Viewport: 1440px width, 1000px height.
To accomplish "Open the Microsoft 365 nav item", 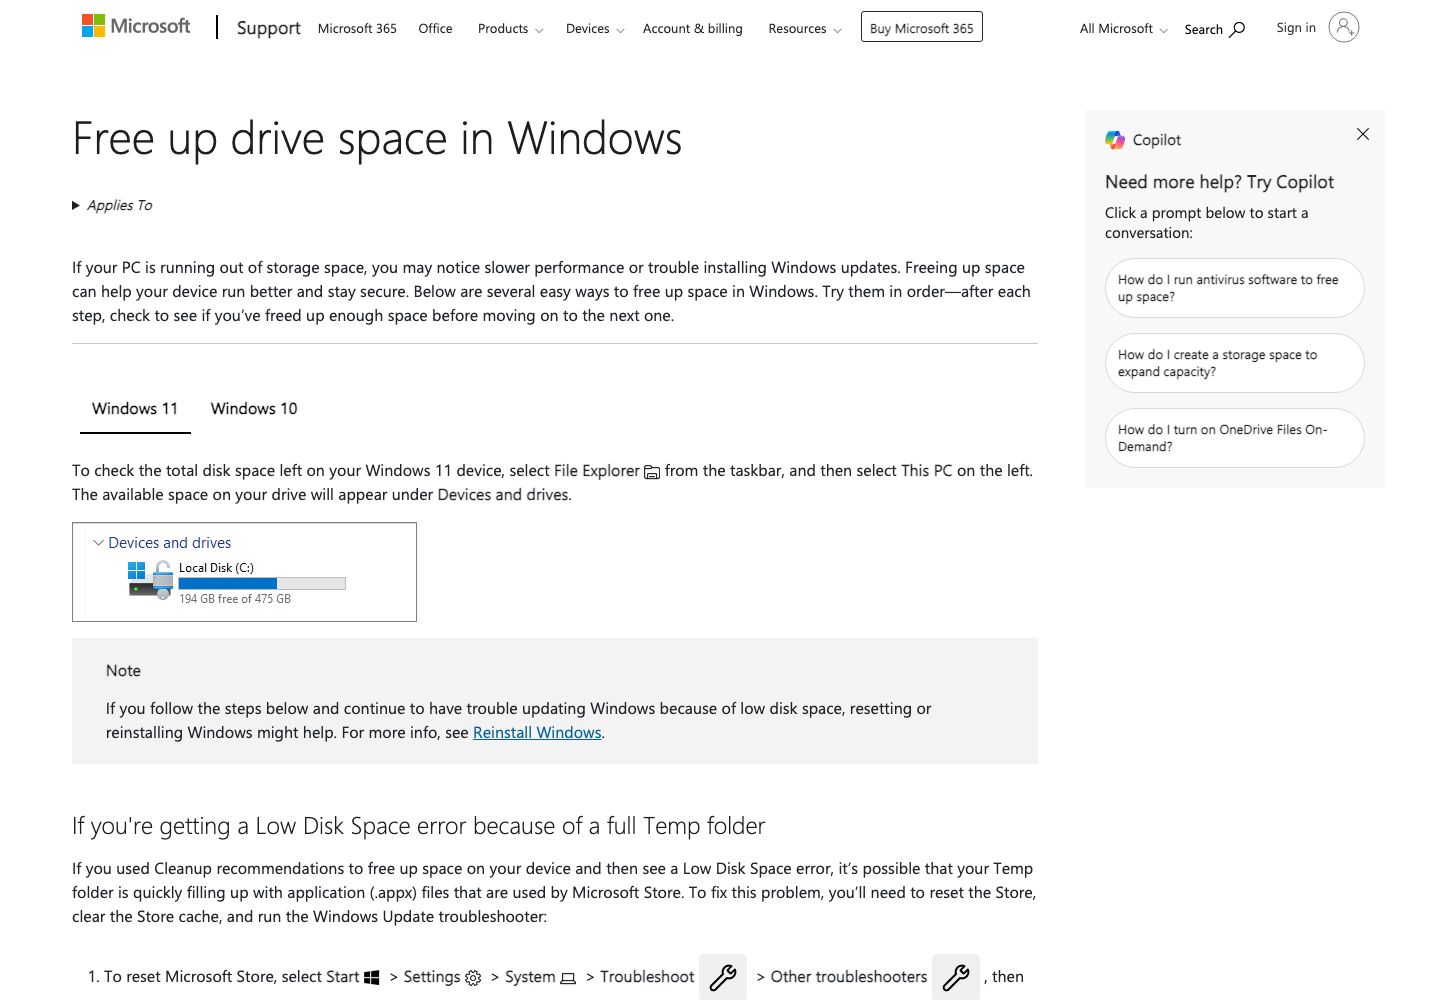I will tap(357, 29).
